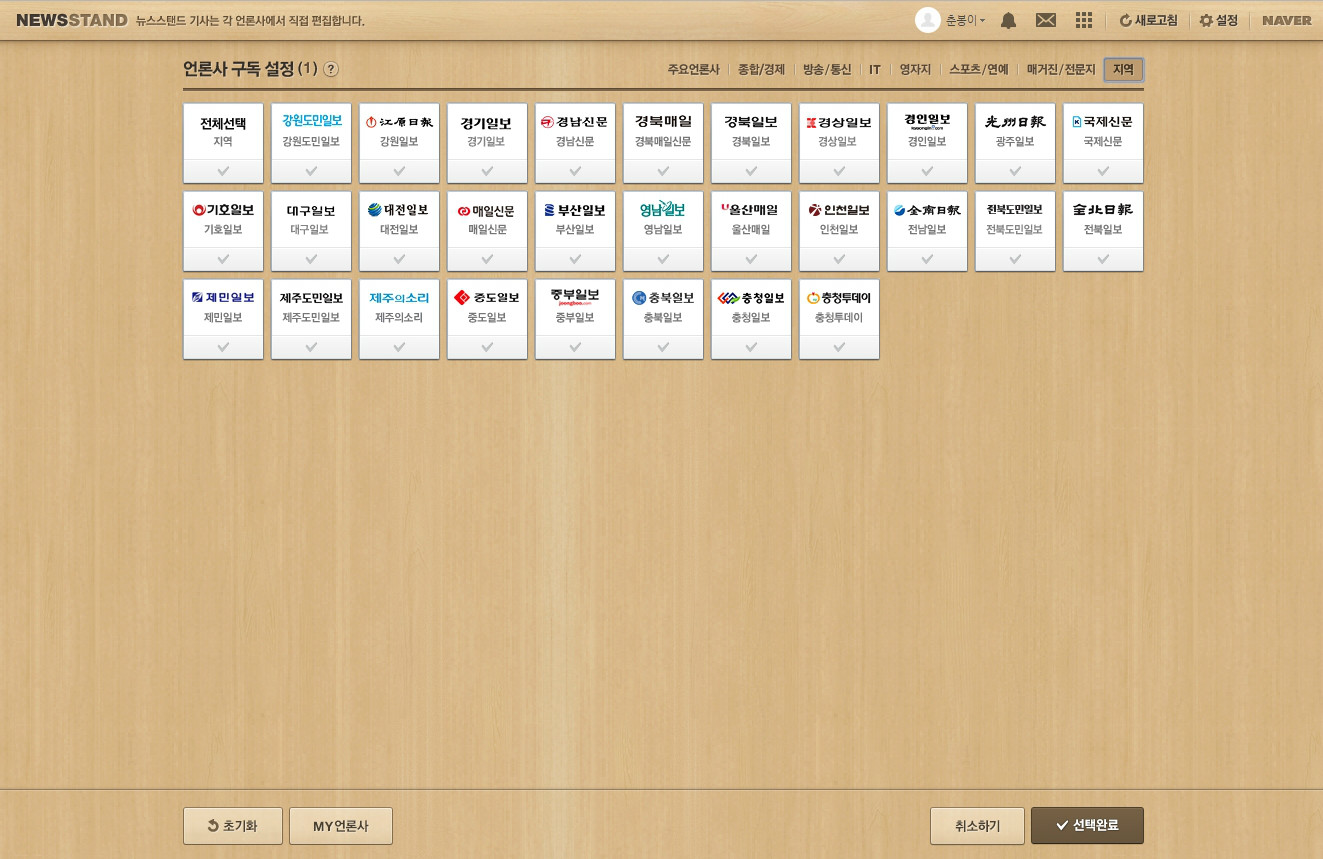Select the 대구일보 logo
Screen dimensions: 1323x859
click(311, 210)
